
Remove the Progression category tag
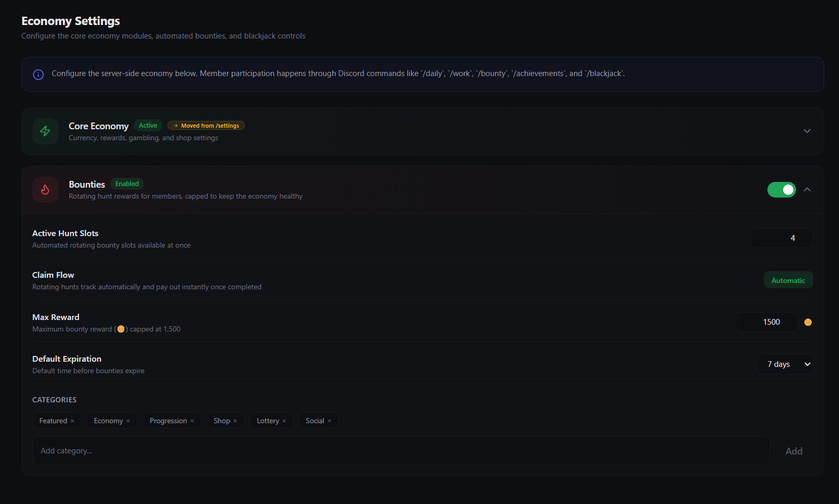[x=192, y=421]
